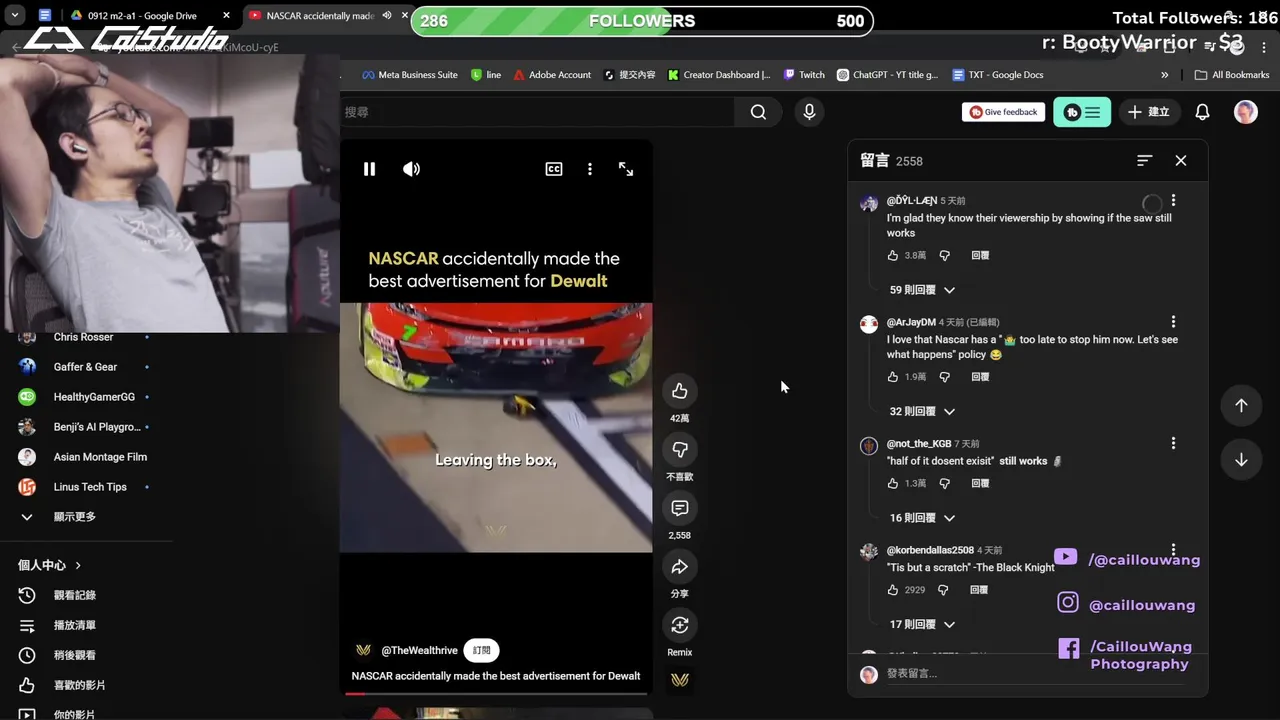This screenshot has width=1280, height=720.
Task: Open All Bookmarks folder
Action: click(1232, 75)
